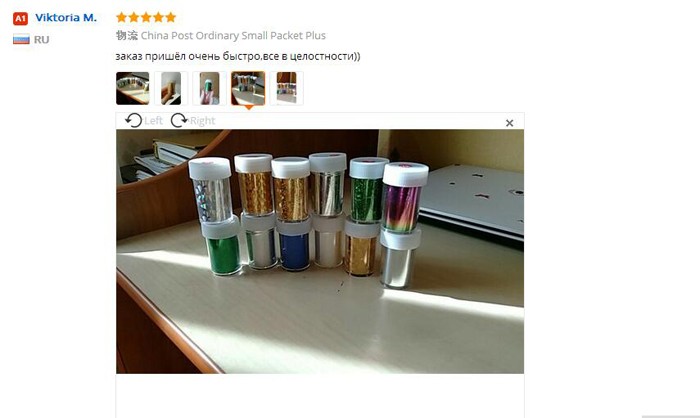Click the Left rotation label

[x=154, y=121]
